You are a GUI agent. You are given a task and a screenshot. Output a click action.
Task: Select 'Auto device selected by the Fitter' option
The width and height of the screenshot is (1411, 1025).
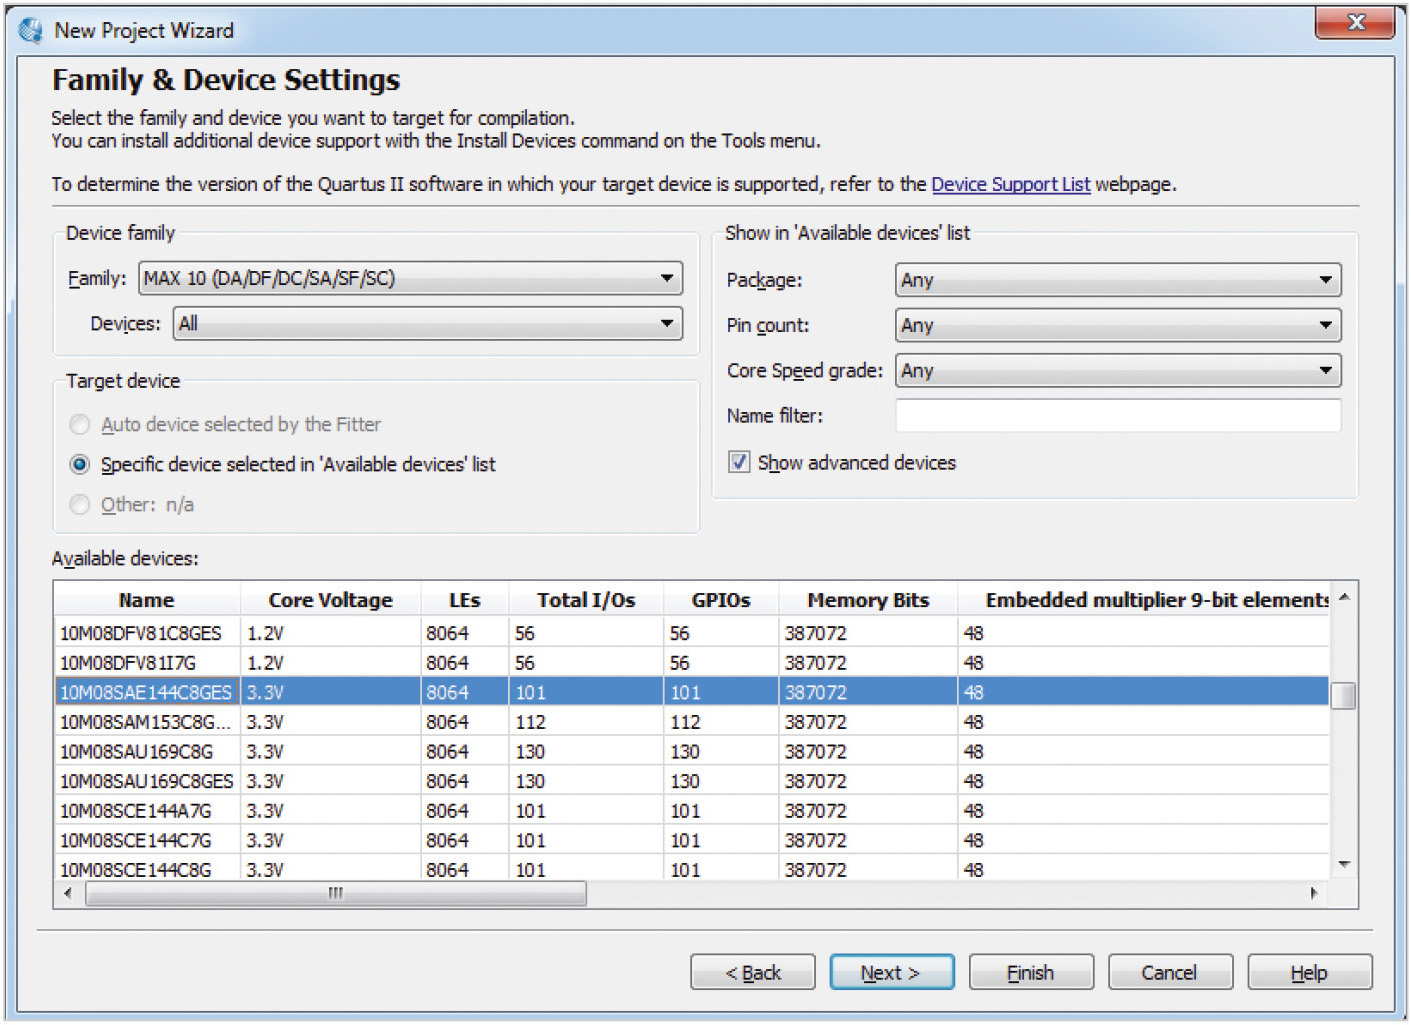(x=80, y=425)
